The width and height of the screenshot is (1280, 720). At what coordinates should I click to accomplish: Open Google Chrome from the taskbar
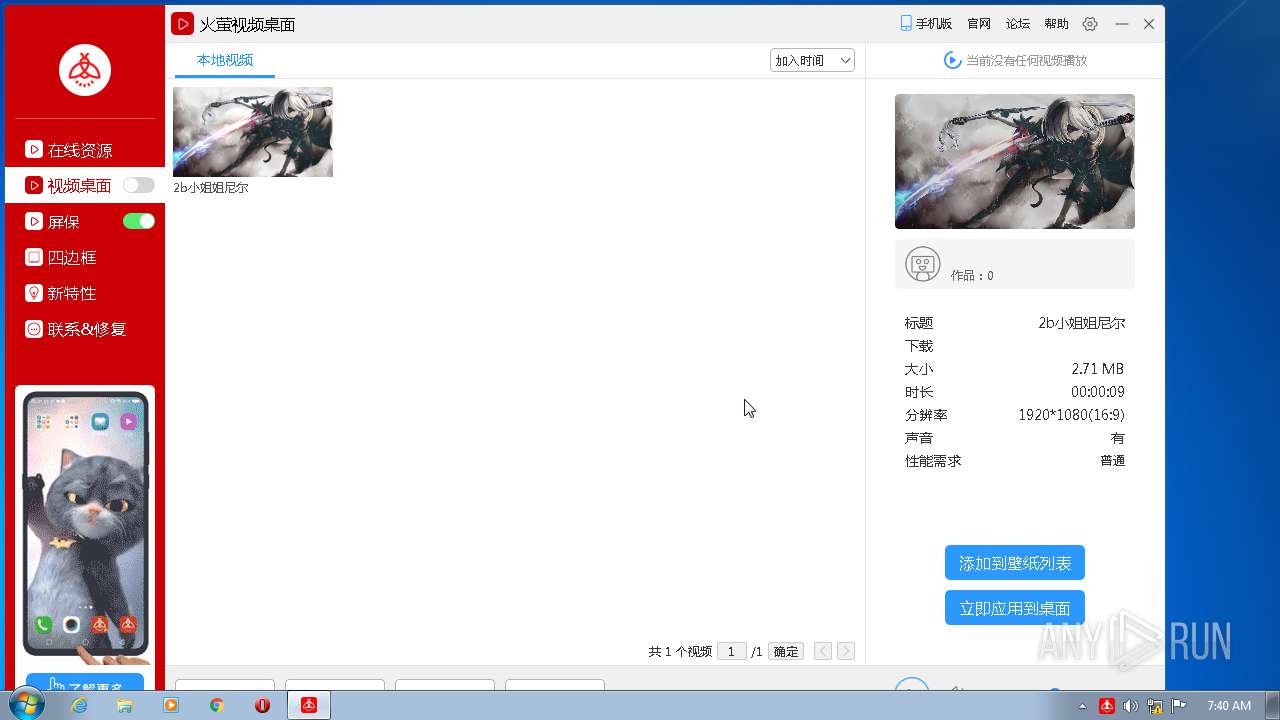pos(216,706)
